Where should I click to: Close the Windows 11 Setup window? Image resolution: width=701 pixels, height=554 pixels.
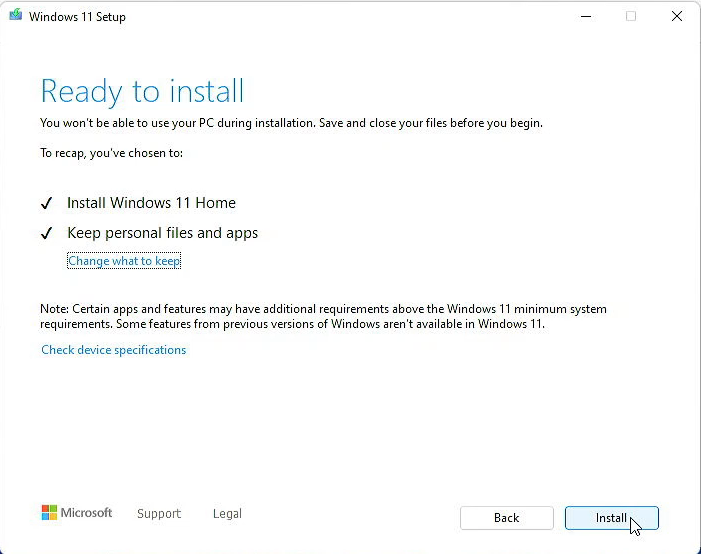pos(677,16)
